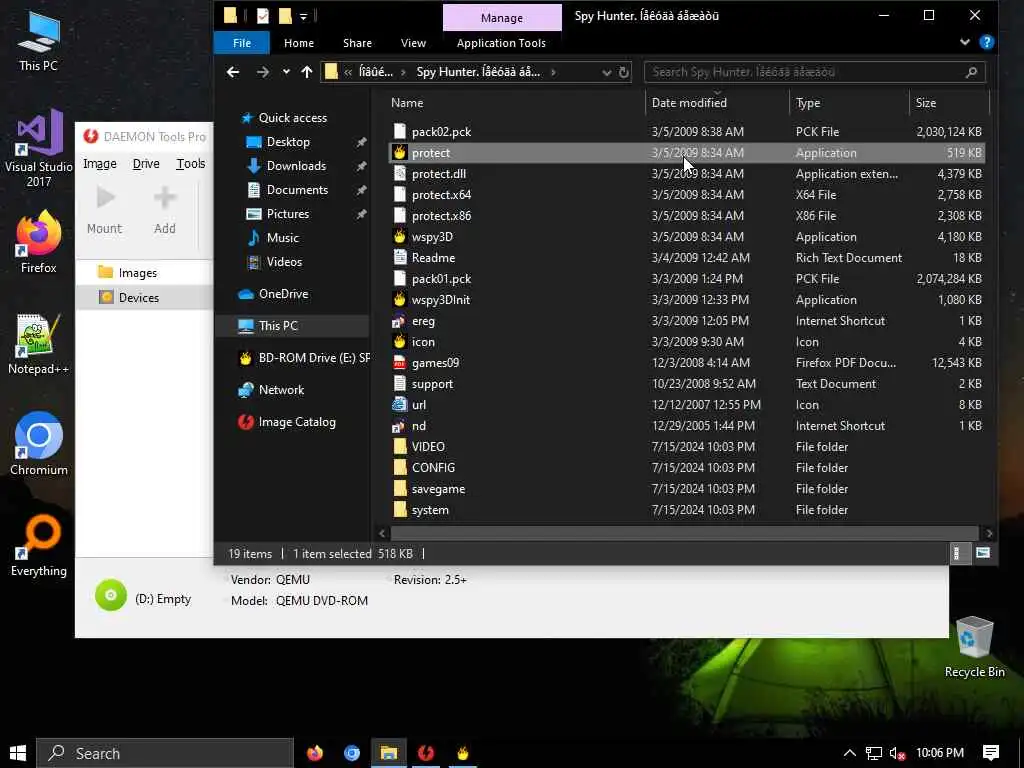Launch the Firefox desktop shortcut
The height and width of the screenshot is (768, 1024).
39,242
